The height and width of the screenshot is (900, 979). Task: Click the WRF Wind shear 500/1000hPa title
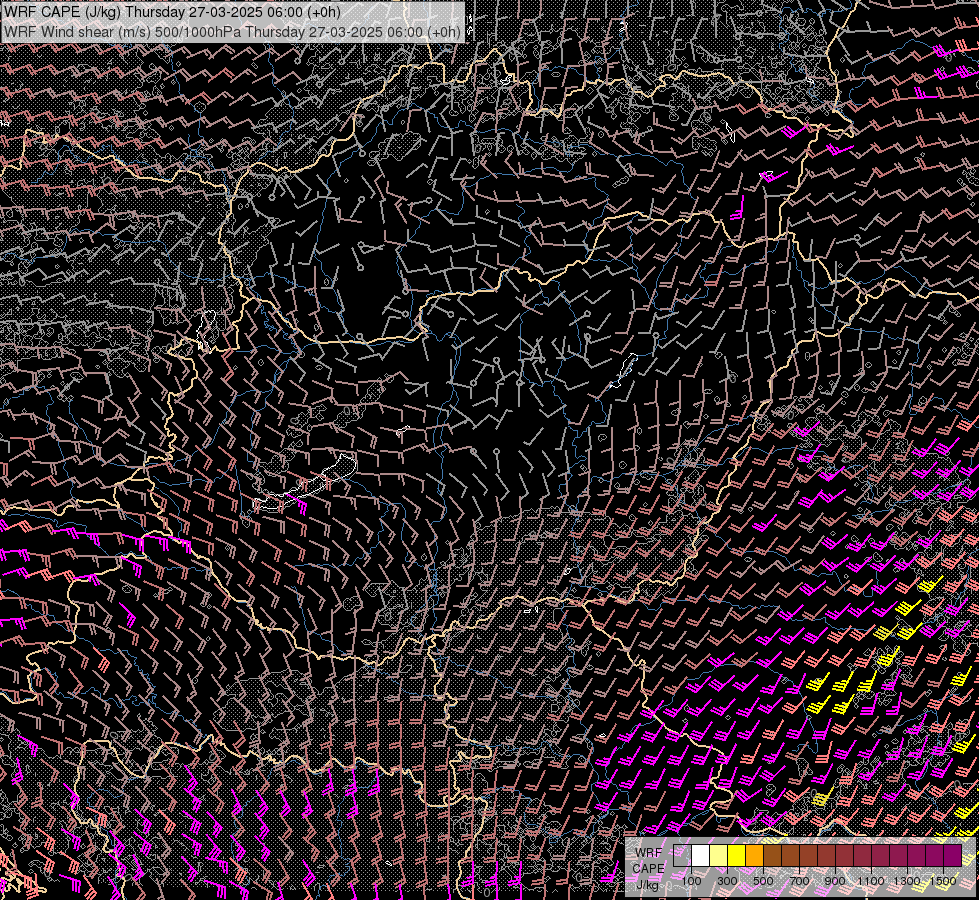(232, 32)
